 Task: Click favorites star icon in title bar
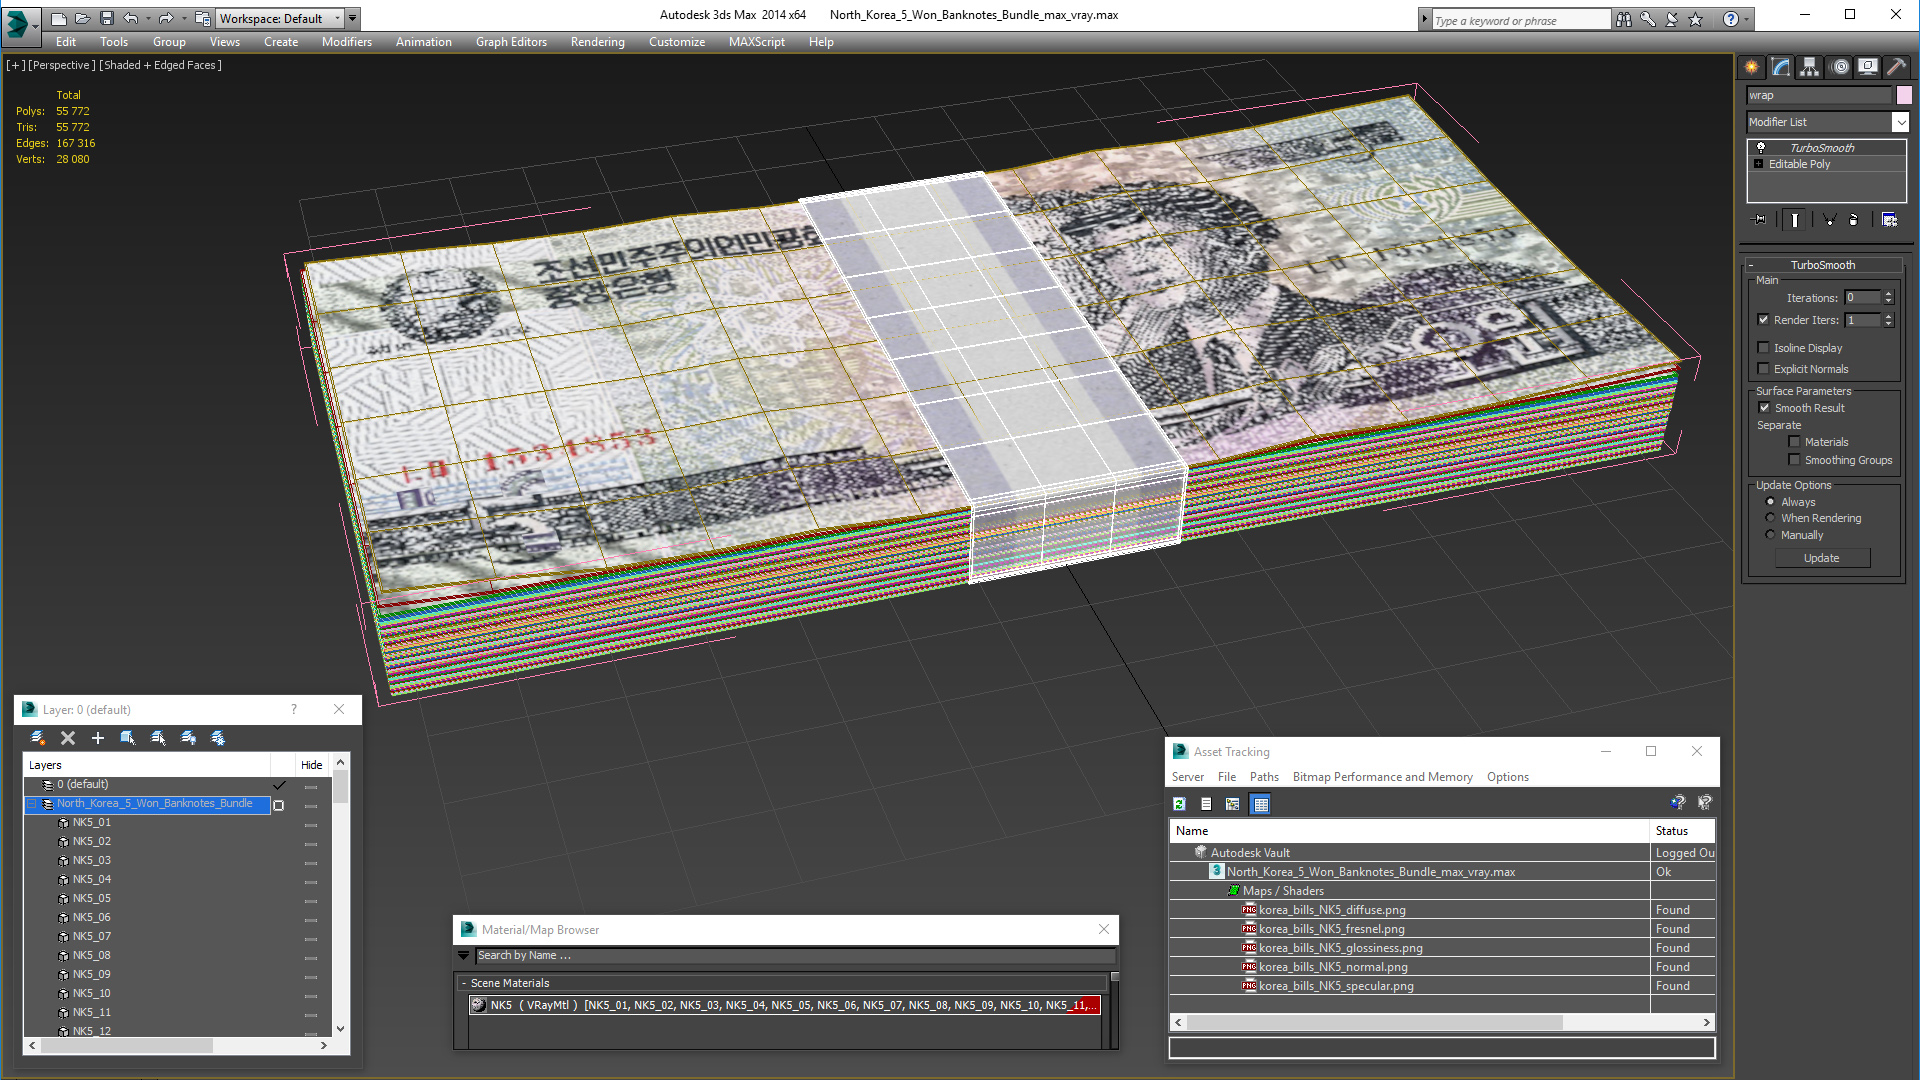click(x=1696, y=19)
